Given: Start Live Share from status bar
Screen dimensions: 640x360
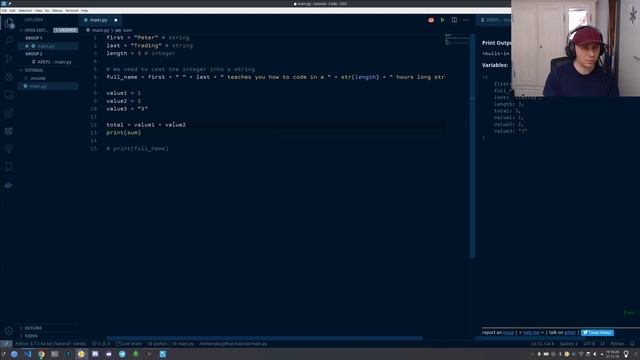Looking at the screenshot, I should [129, 344].
